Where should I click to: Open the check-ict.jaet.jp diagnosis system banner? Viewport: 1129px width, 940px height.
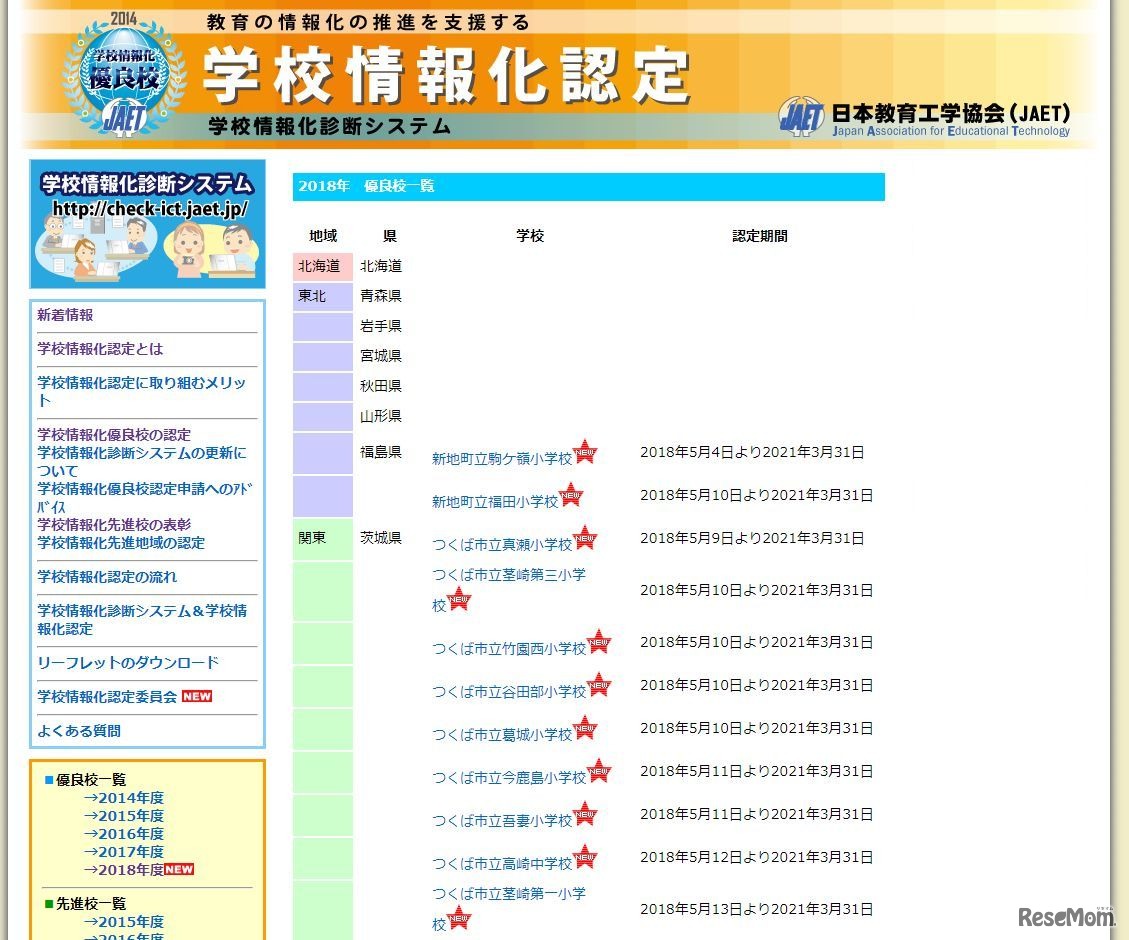(x=147, y=224)
